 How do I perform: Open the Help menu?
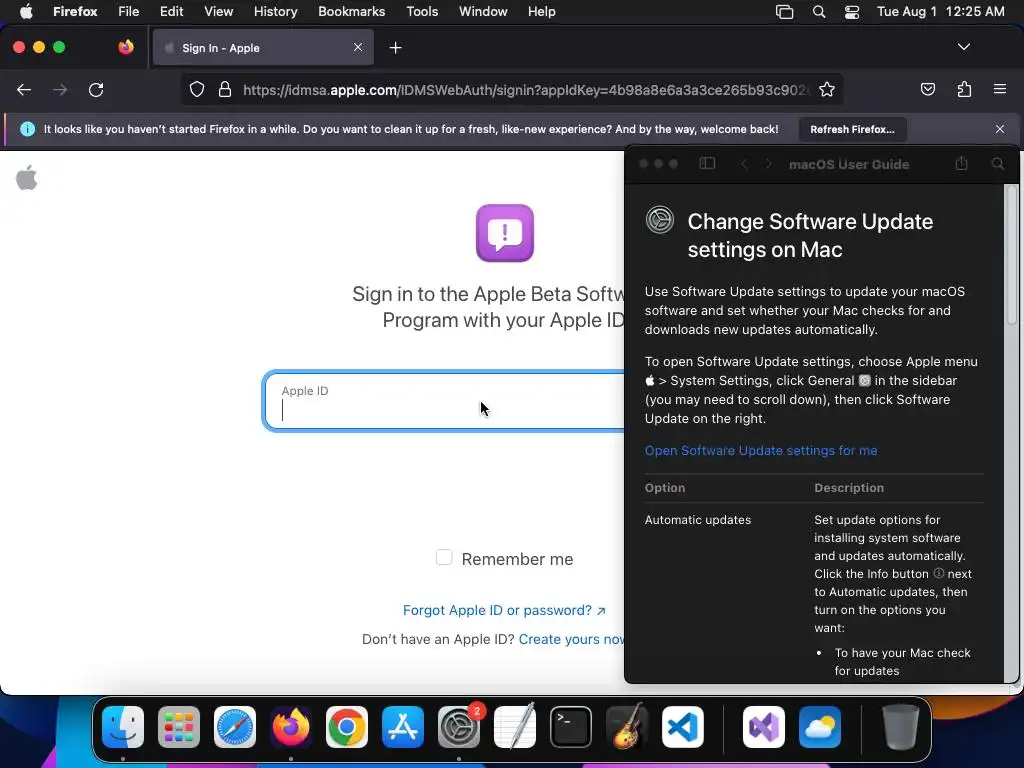point(541,12)
